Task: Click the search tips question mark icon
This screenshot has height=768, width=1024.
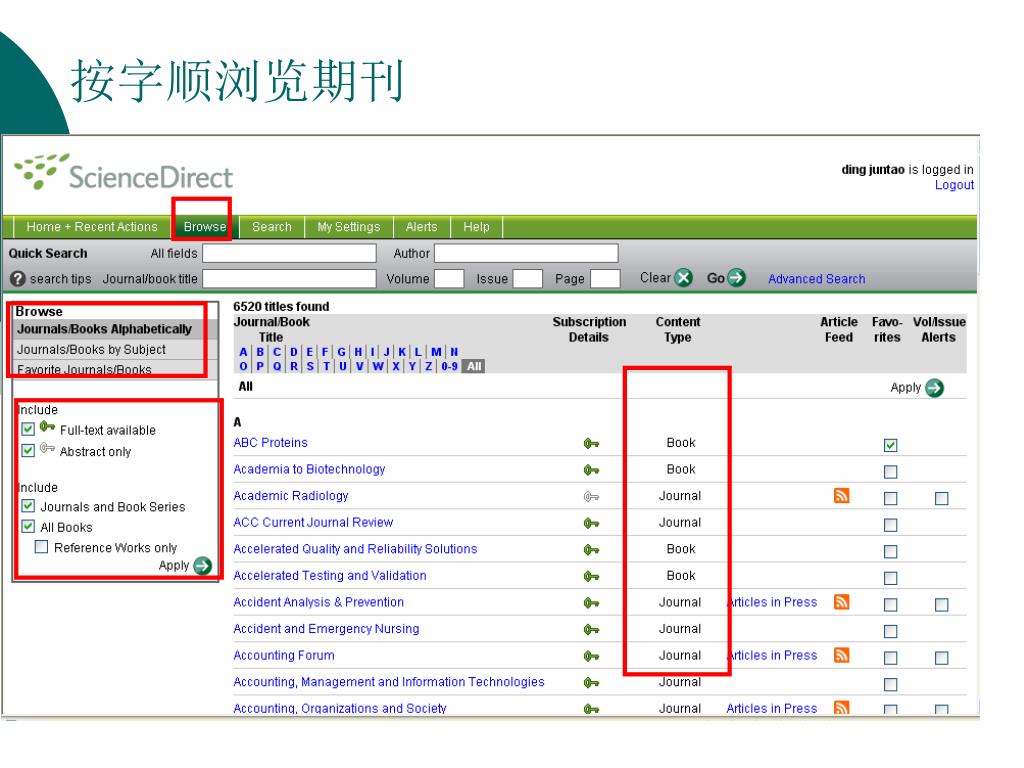Action: coord(18,279)
